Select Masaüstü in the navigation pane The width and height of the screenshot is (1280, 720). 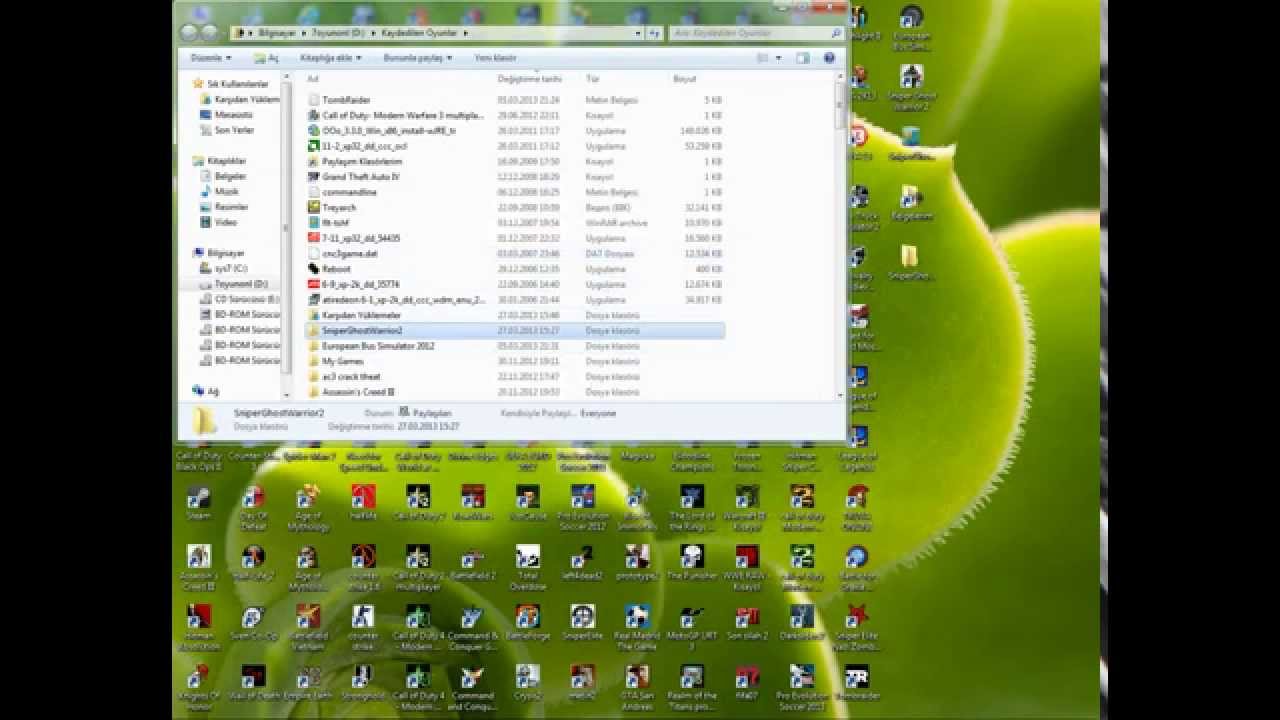pos(234,115)
